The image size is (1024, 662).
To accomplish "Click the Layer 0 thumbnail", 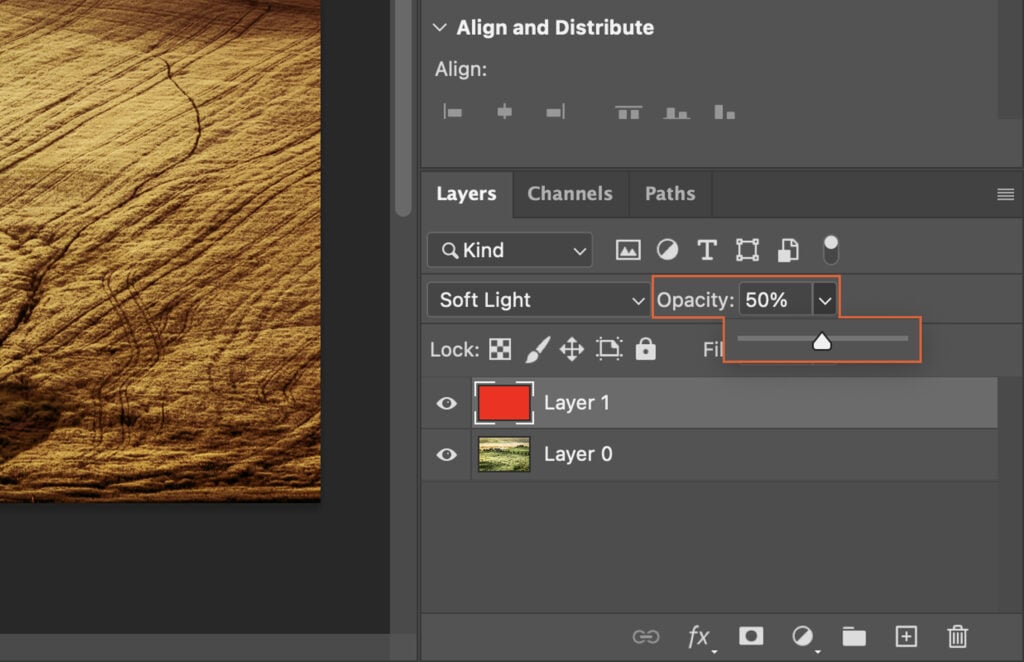I will [504, 454].
